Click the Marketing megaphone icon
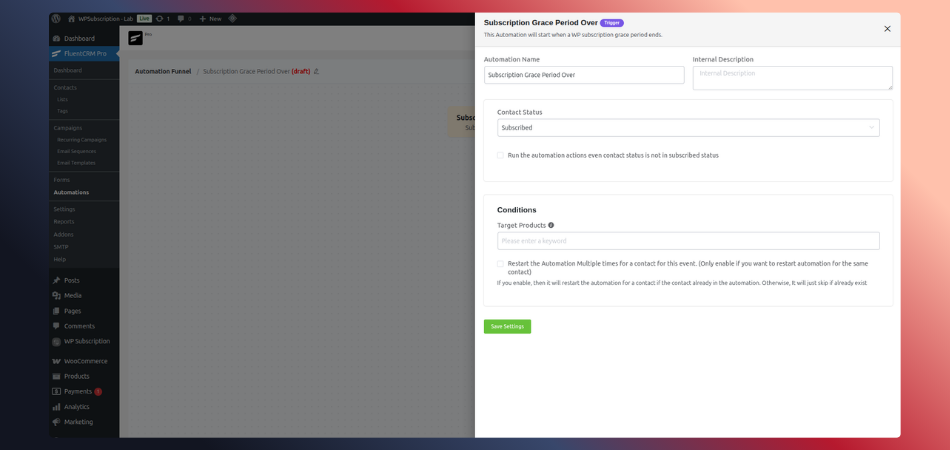 coord(56,422)
